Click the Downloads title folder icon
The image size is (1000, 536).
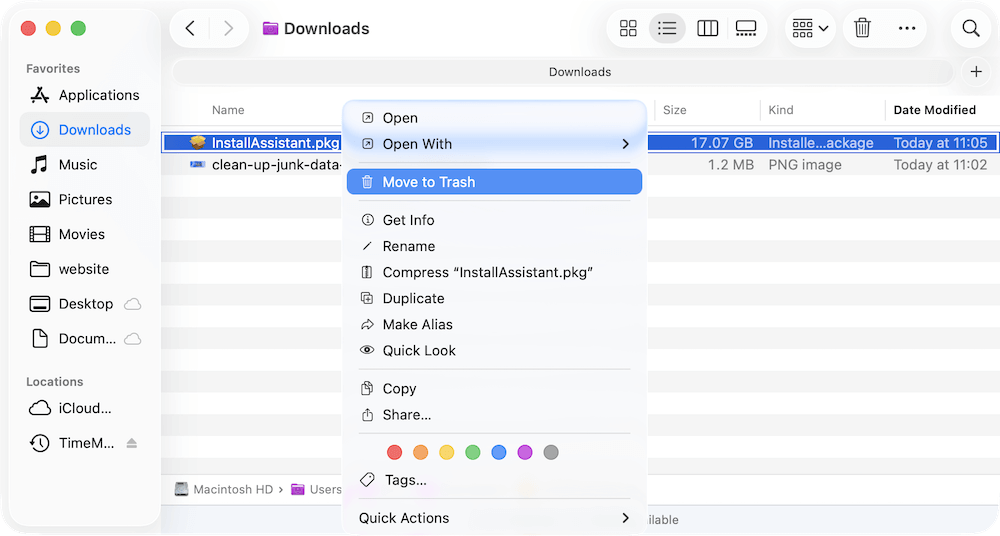270,28
